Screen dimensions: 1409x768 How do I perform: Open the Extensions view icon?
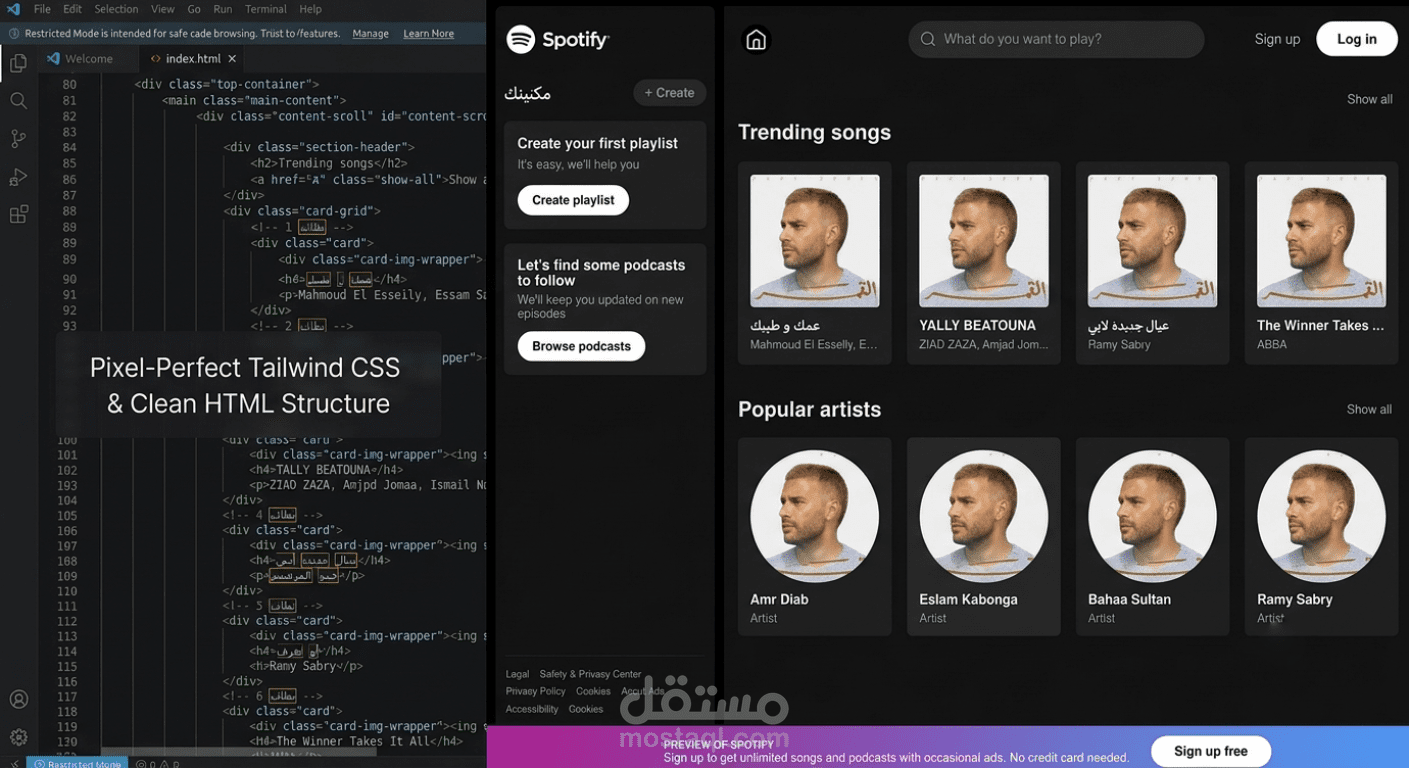pos(18,215)
